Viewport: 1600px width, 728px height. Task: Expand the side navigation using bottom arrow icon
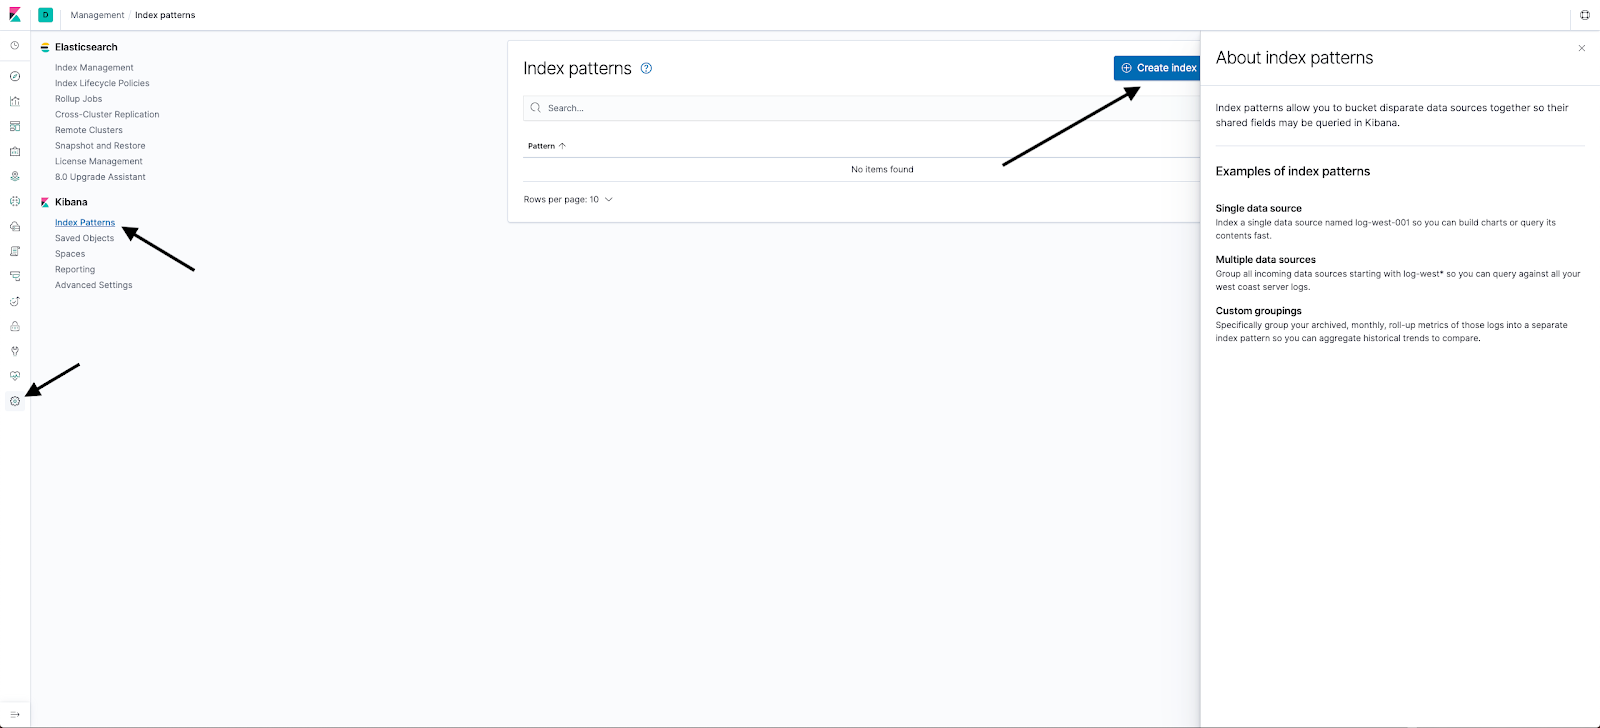click(15, 714)
